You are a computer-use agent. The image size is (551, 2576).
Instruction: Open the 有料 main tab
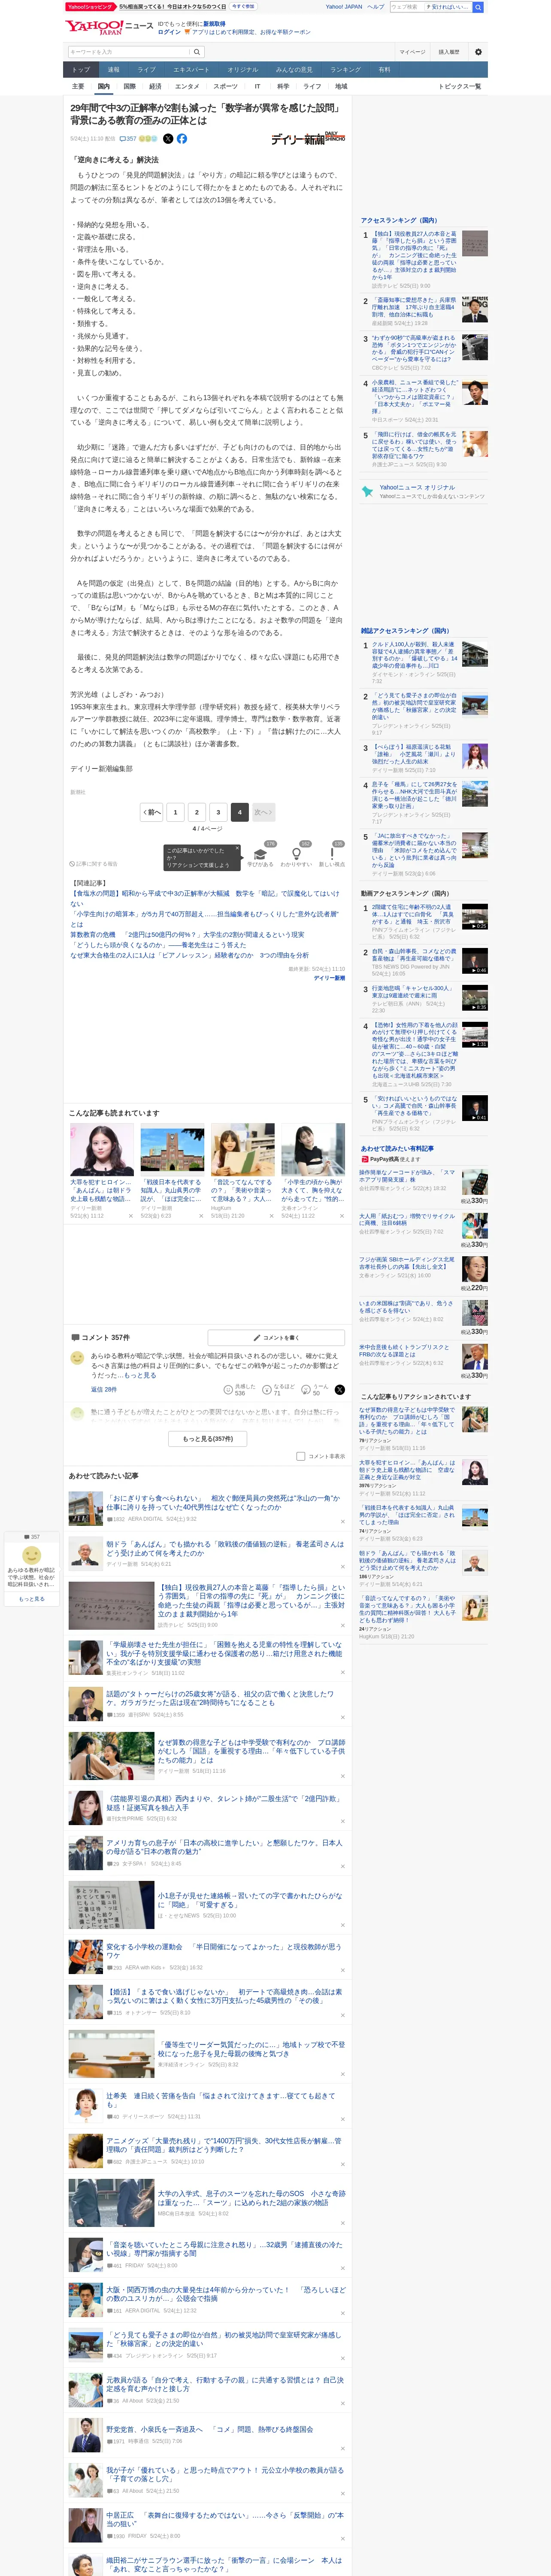pos(384,70)
